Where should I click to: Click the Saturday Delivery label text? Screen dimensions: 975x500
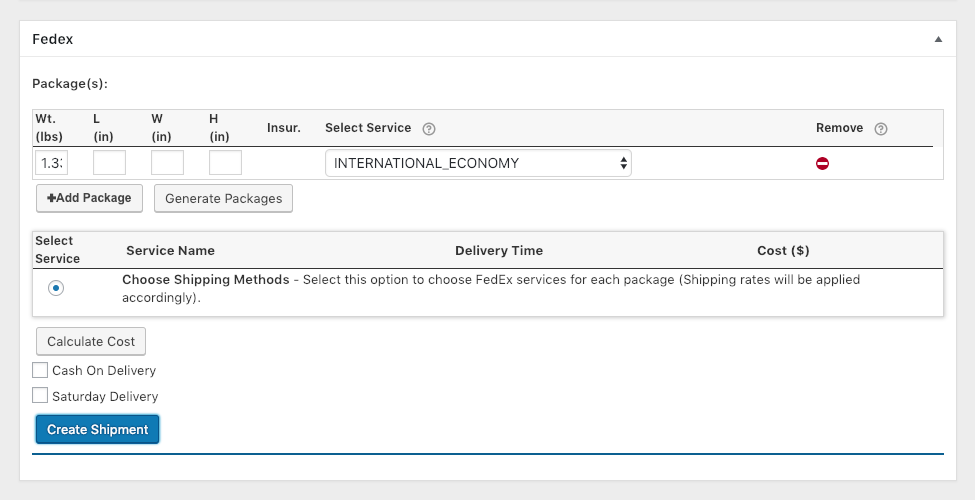click(x=105, y=396)
